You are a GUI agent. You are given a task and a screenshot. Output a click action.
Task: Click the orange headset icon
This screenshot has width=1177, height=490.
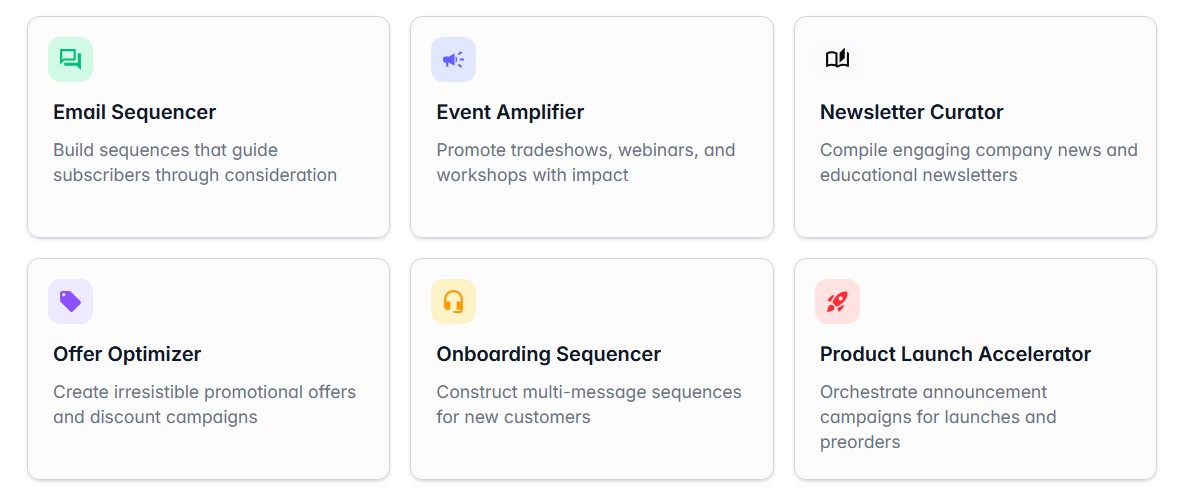[x=453, y=301]
